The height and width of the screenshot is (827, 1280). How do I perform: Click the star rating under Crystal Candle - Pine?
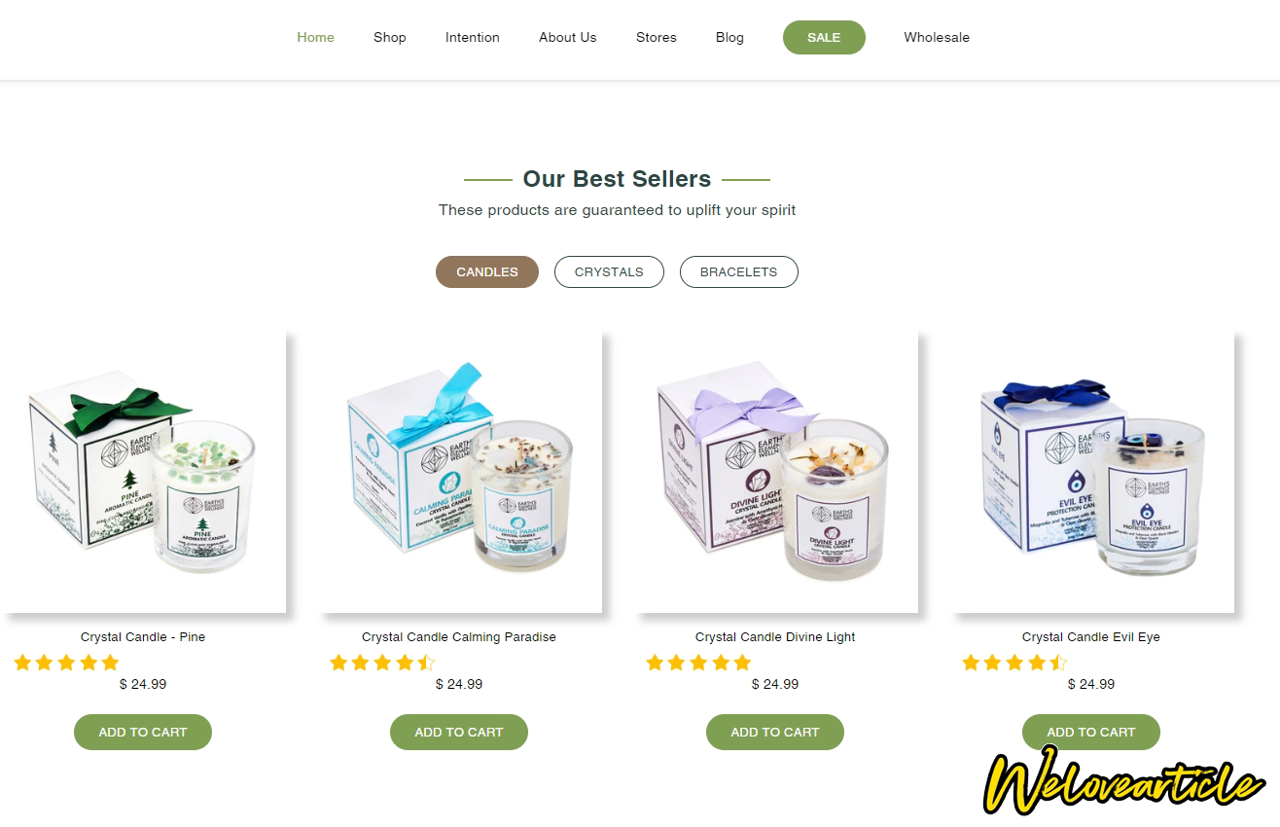[x=66, y=662]
